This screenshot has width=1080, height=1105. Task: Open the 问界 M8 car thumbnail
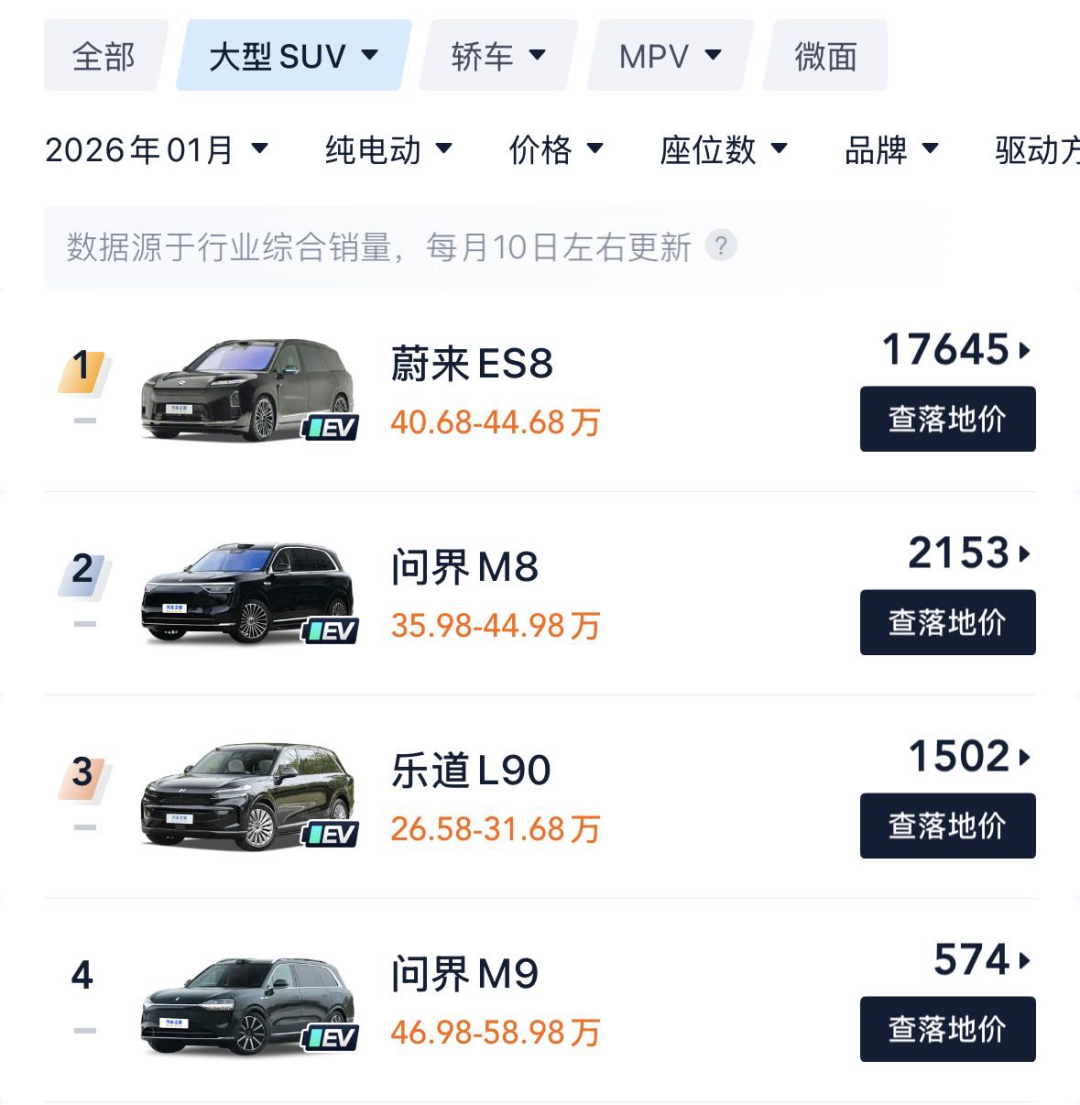247,593
